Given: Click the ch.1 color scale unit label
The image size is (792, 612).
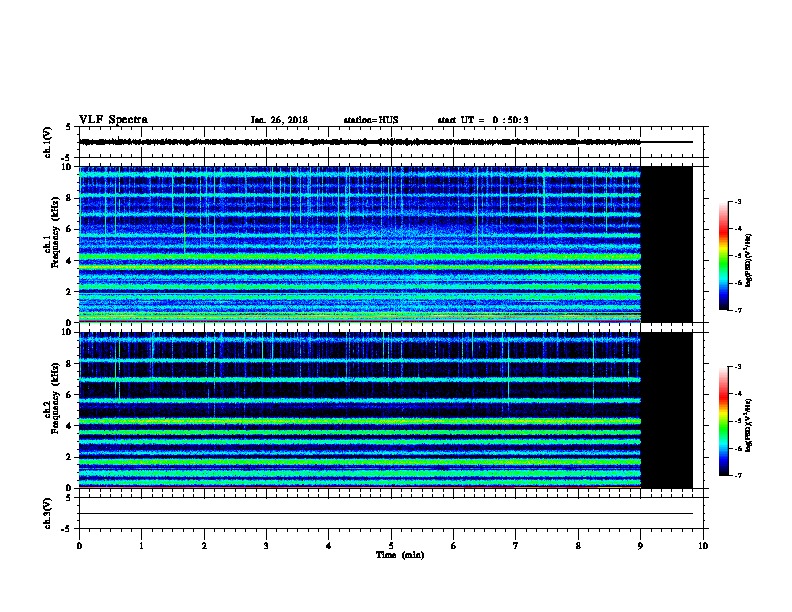Looking at the screenshot, I should (749, 260).
